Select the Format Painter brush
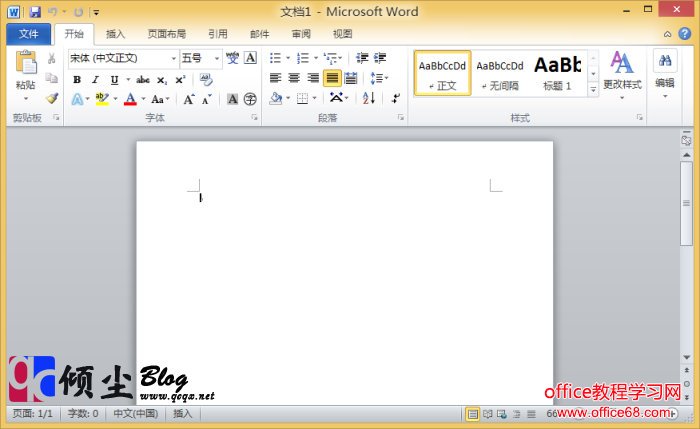Viewport: 700px width, 429px height. coord(52,98)
